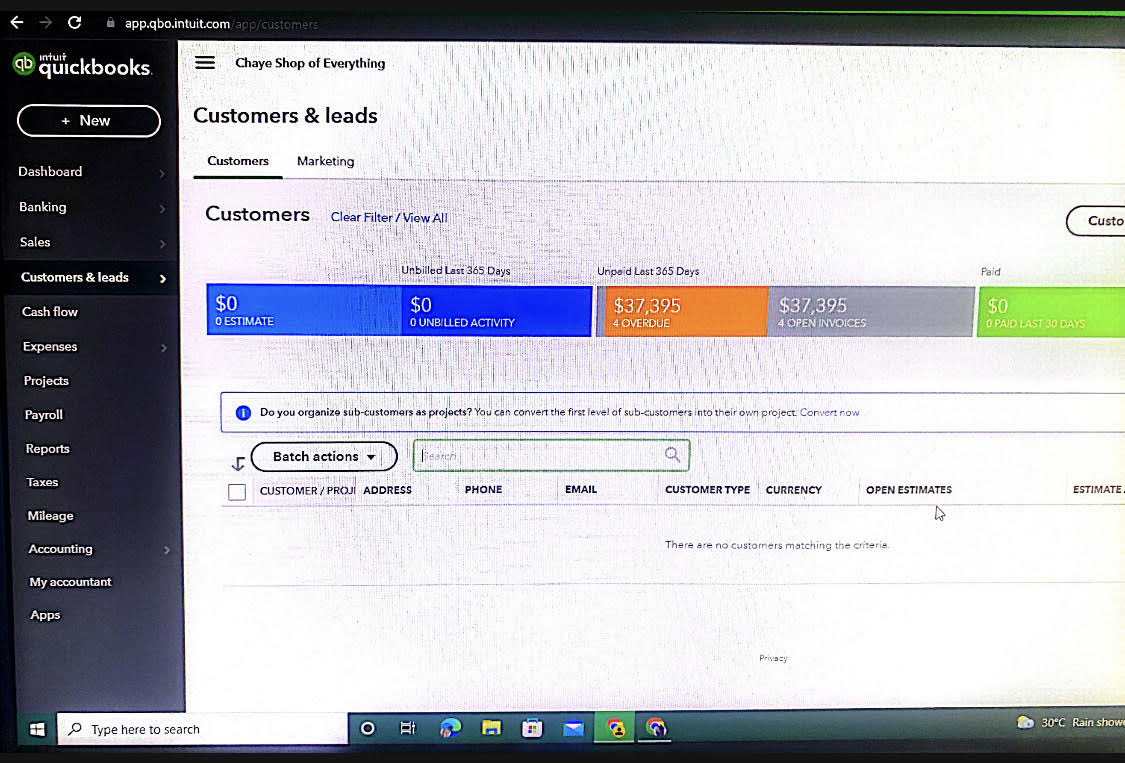Sort by the Address column header
The image size is (1125, 763).
[x=387, y=490]
